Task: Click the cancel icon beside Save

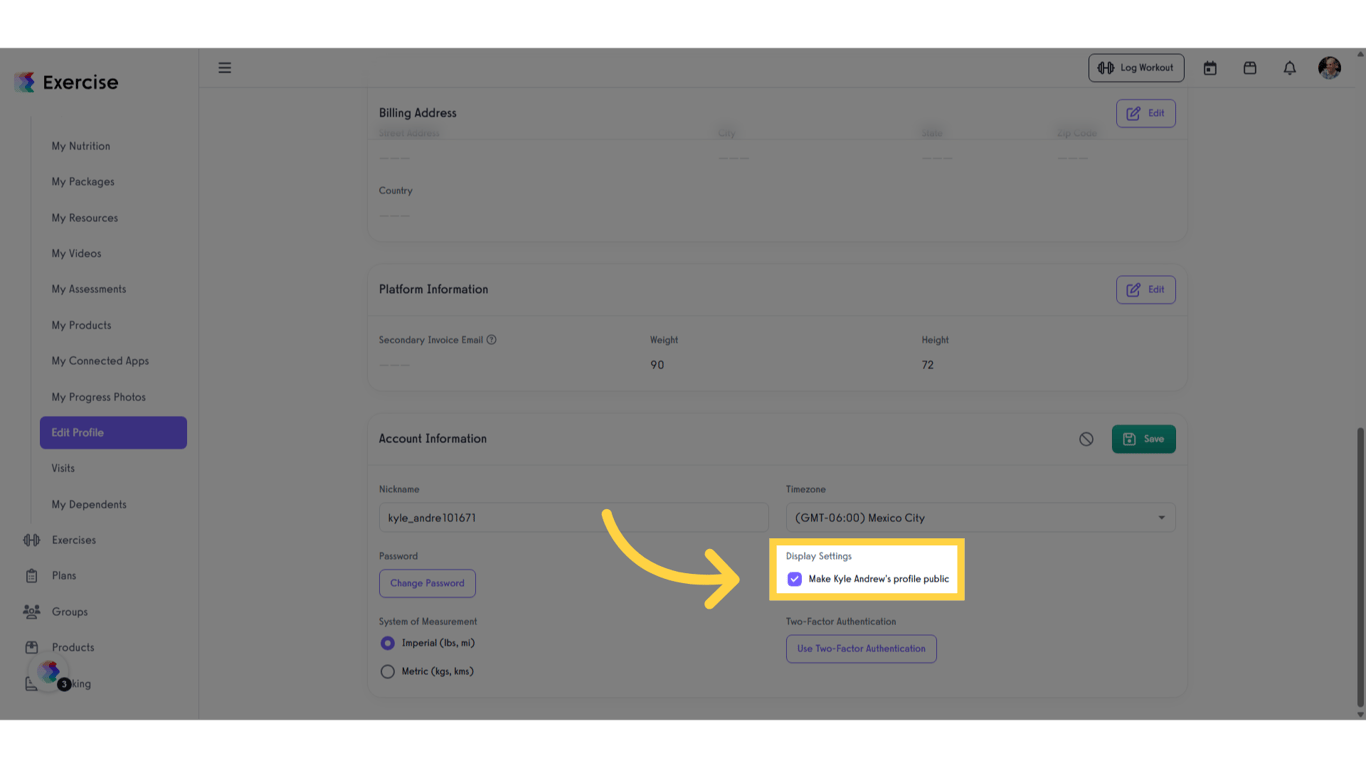Action: [x=1086, y=439]
